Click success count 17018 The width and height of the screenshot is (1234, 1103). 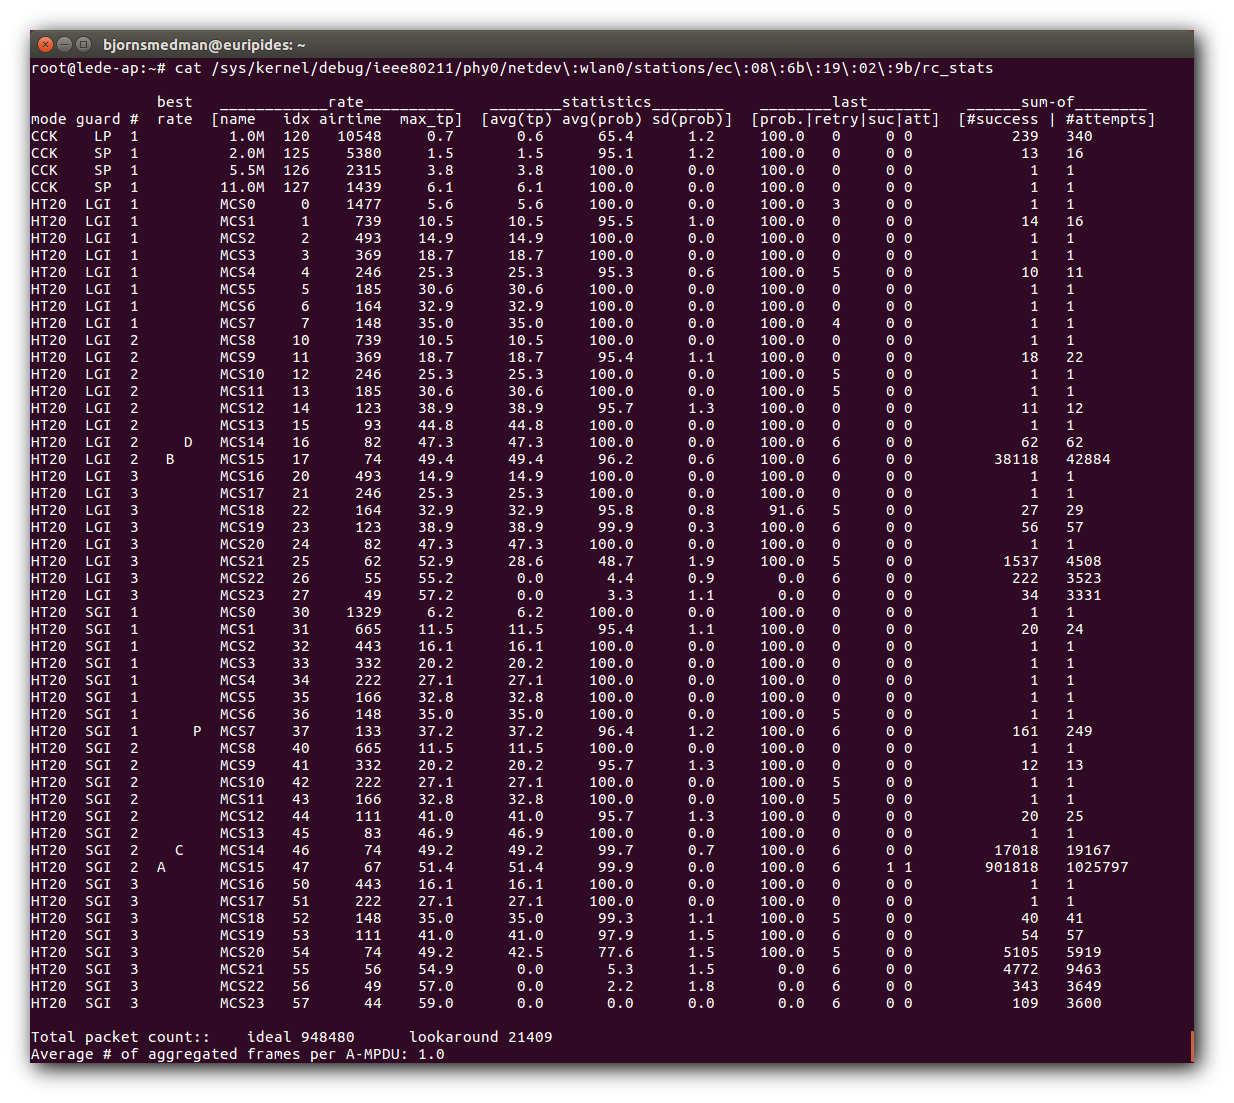1016,850
